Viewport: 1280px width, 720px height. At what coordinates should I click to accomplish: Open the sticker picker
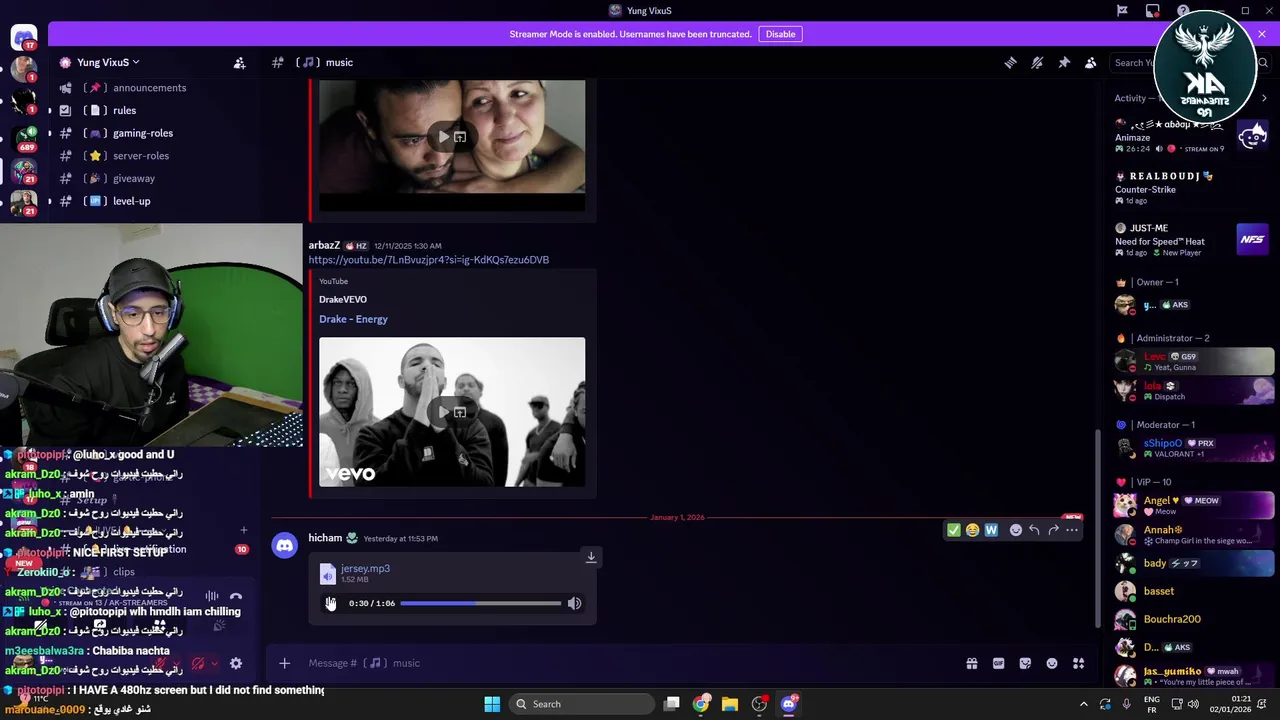point(1025,663)
